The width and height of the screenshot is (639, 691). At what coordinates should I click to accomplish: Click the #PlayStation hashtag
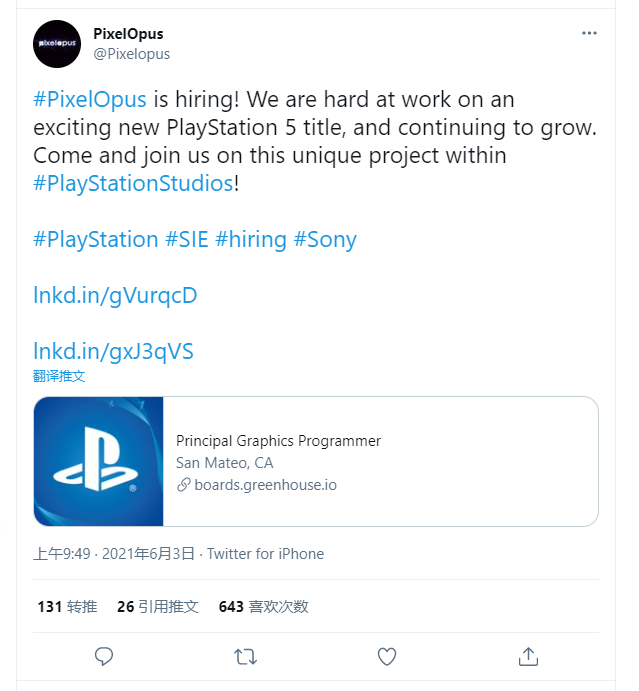pyautogui.click(x=96, y=240)
